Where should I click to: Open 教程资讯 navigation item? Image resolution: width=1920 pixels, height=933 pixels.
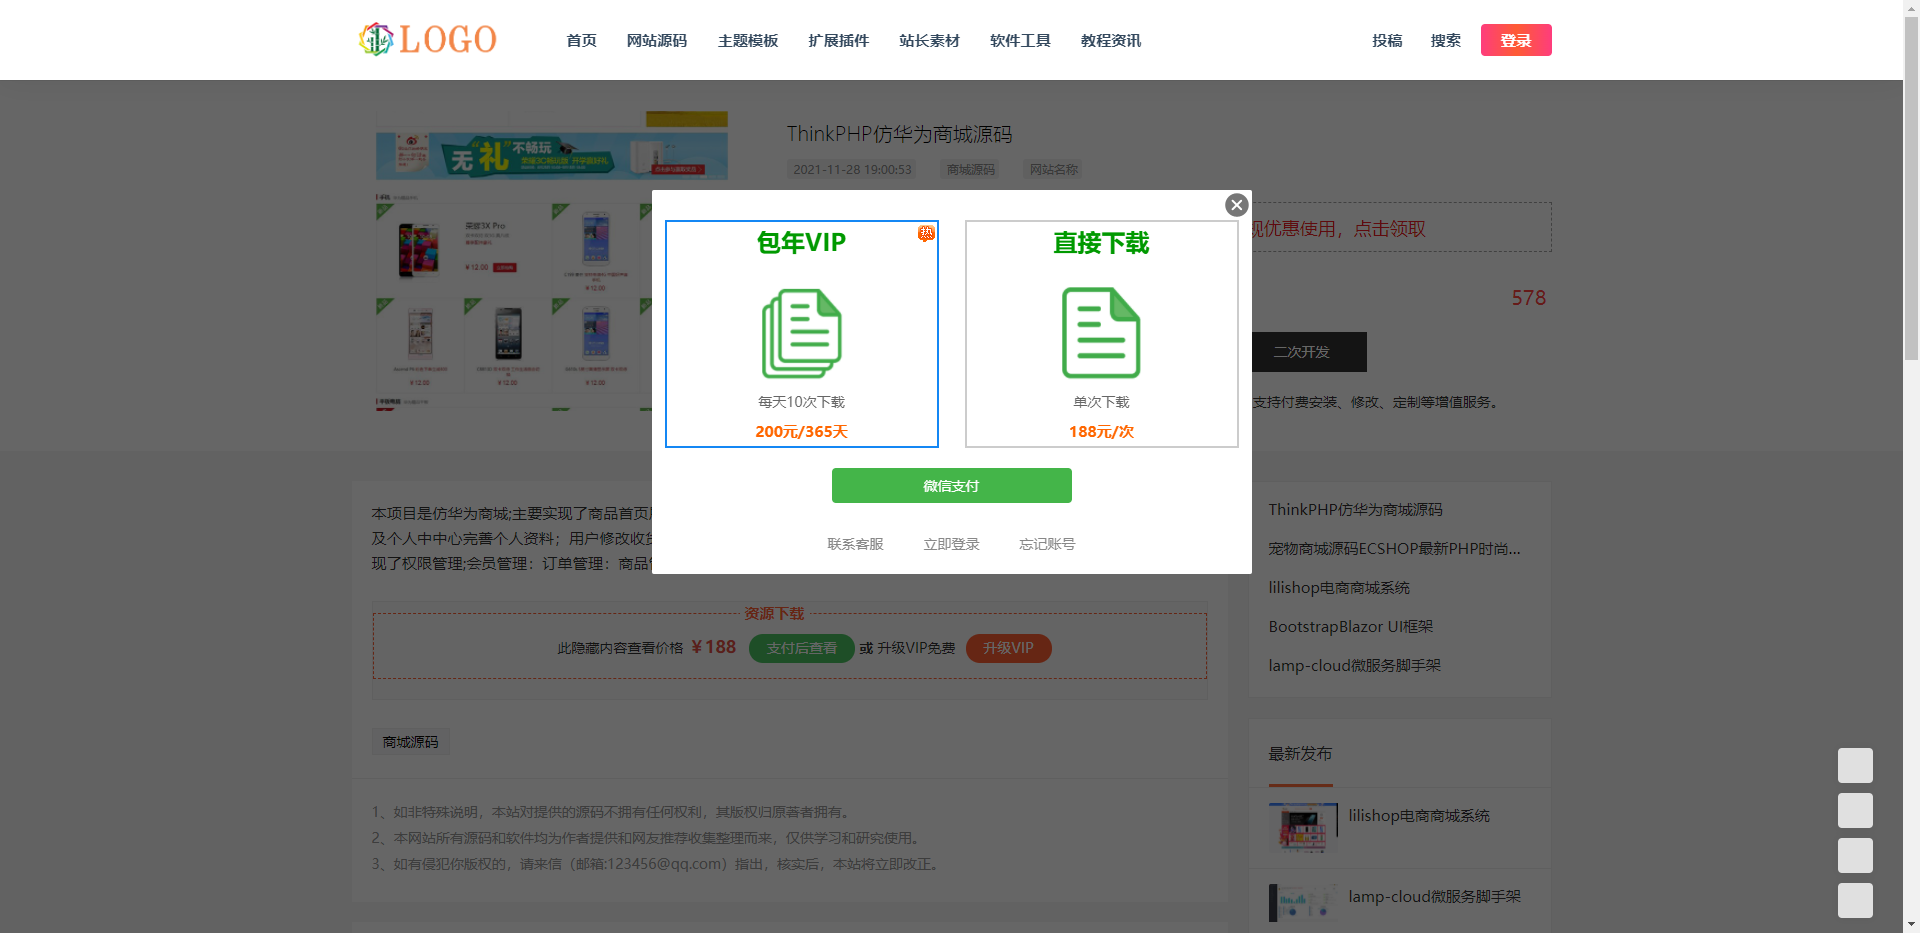(x=1111, y=40)
